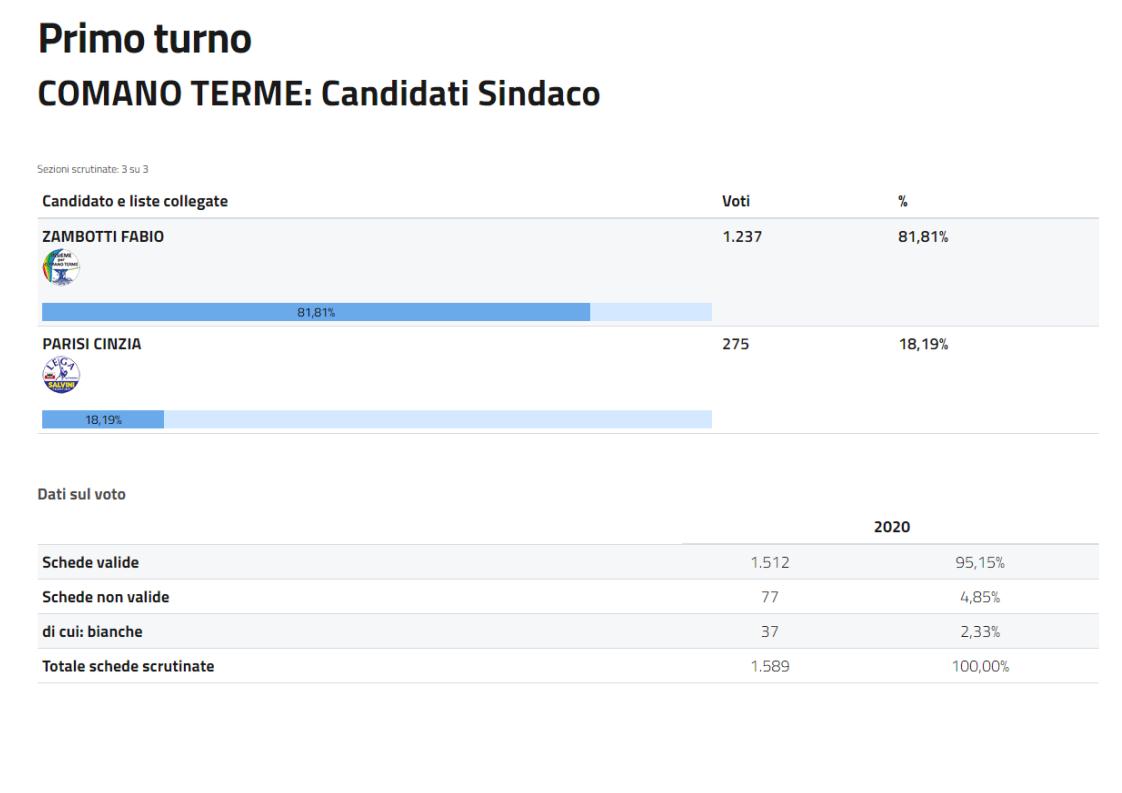Click the "COMANO TERME: Candidati Sindaco" title
Image resolution: width=1122 pixels, height=793 pixels.
pos(318,93)
